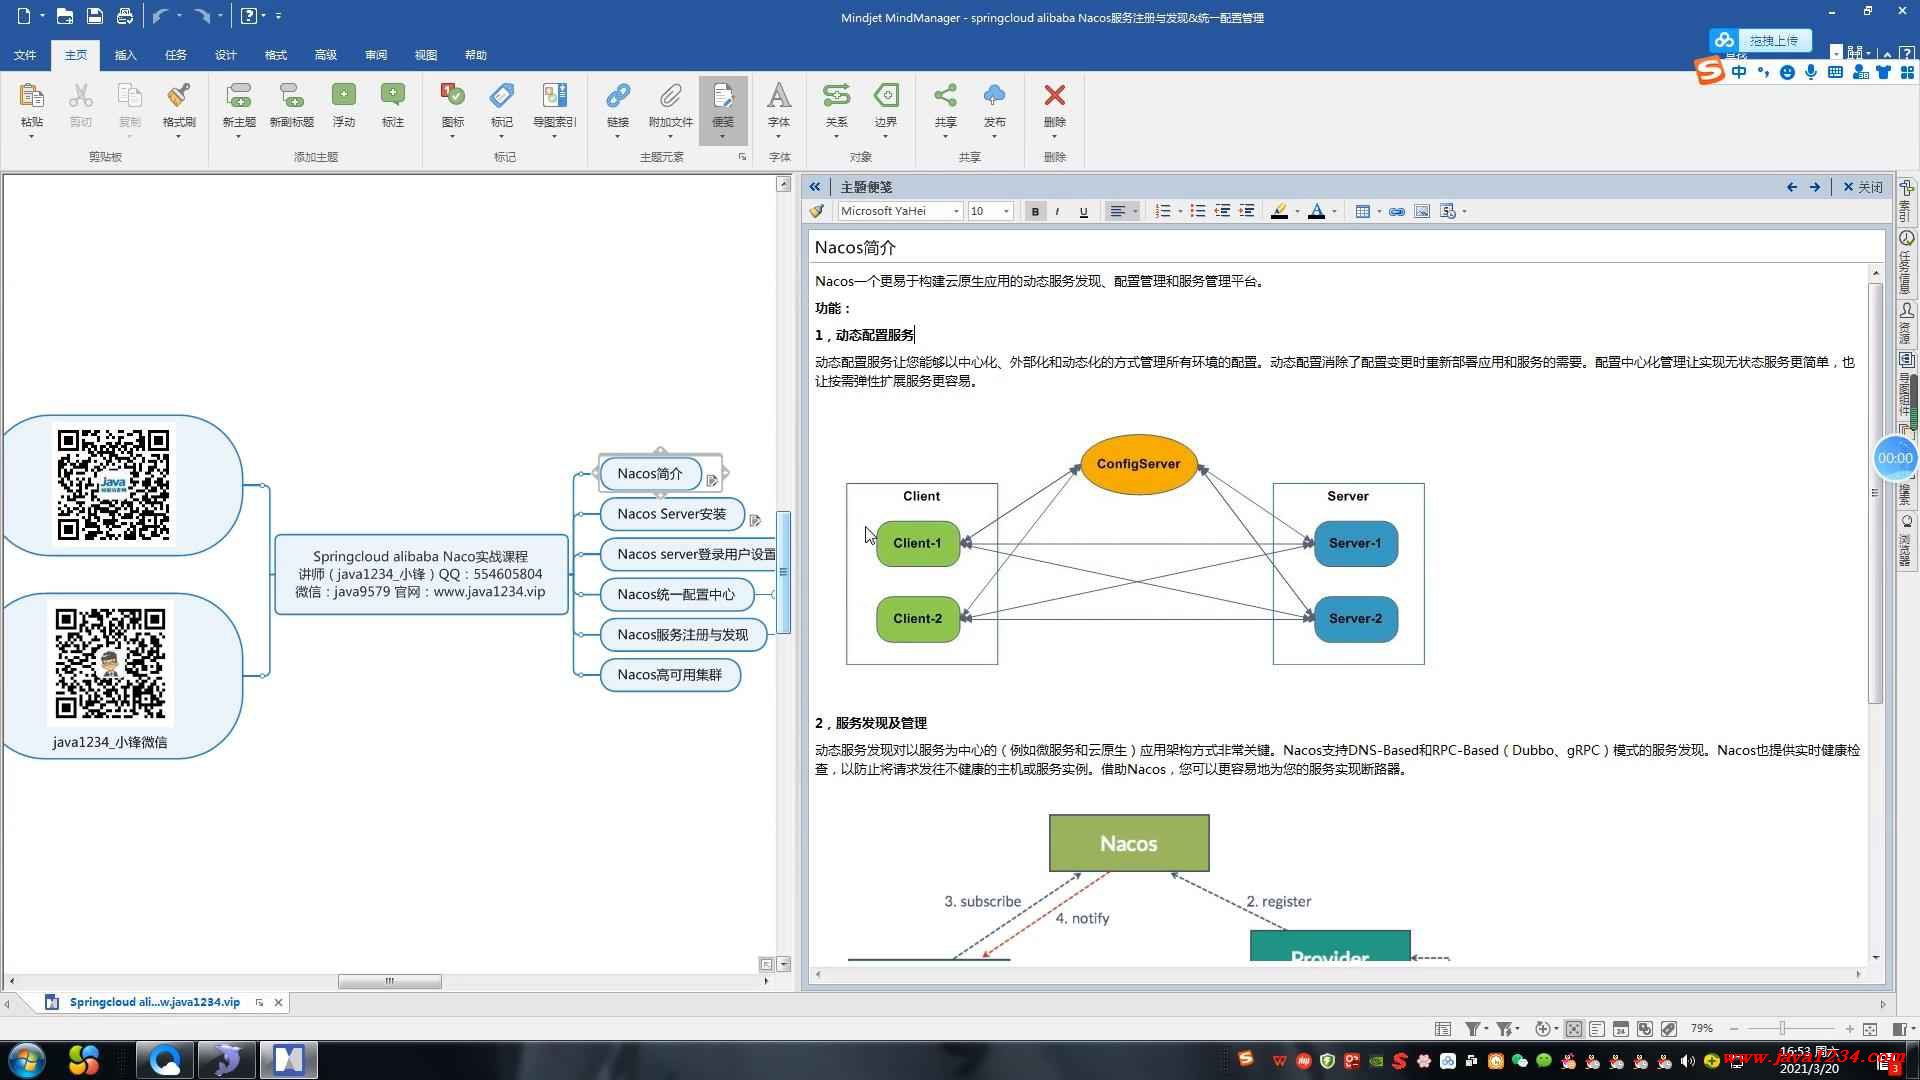Viewport: 1920px width, 1080px height.
Task: Switch to the 任务 (Task) ribbon tab
Action: [x=175, y=55]
